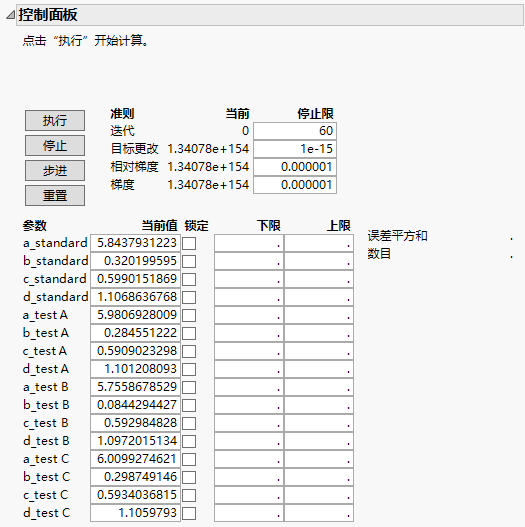Set the upper limit field for d_test A

(x=319, y=369)
